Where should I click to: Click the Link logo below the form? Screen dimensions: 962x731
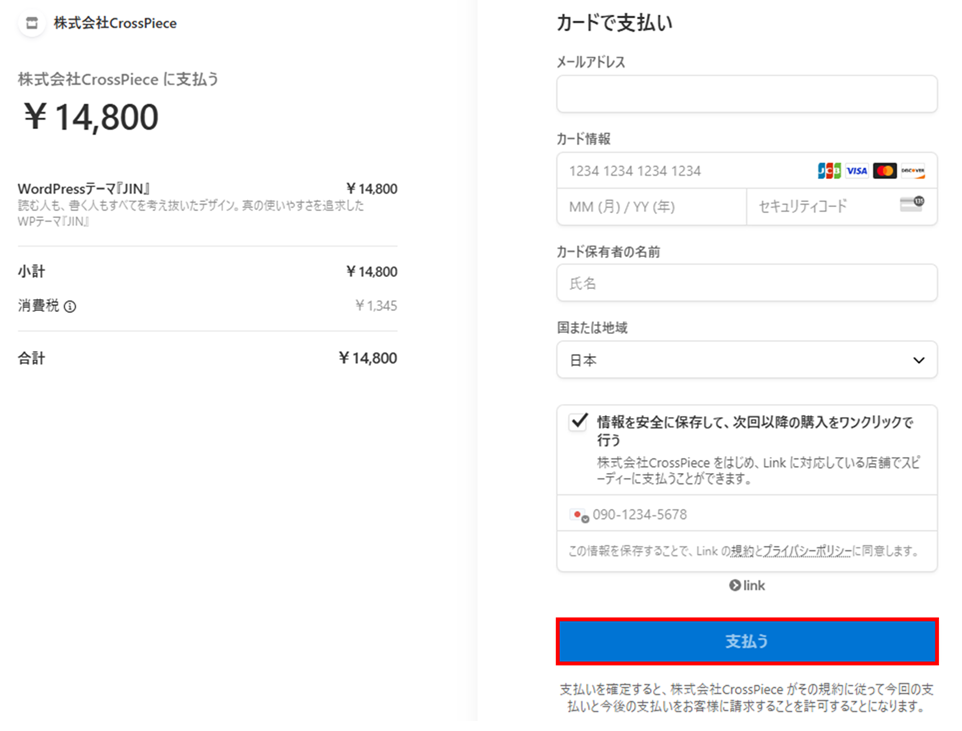click(x=747, y=585)
